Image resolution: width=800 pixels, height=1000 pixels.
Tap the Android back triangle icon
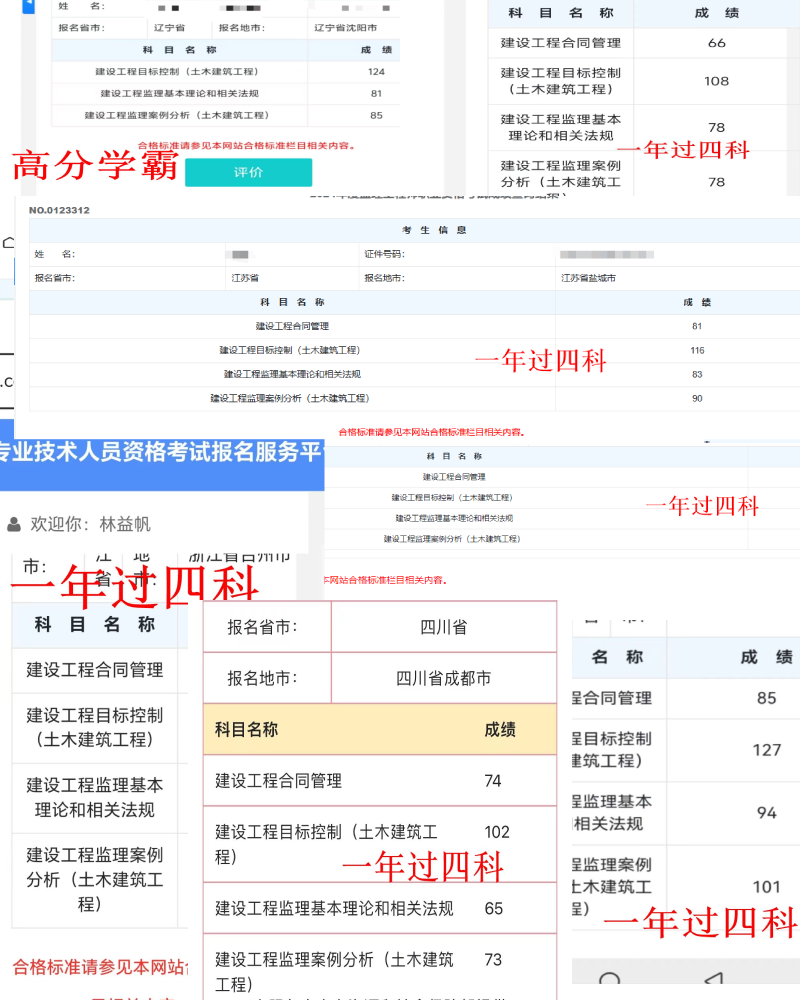(x=712, y=980)
